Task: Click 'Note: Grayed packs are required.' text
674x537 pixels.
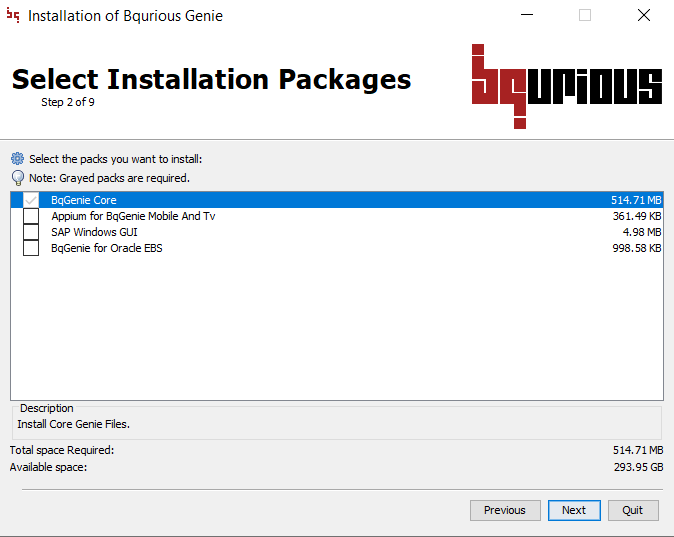Action: (109, 178)
